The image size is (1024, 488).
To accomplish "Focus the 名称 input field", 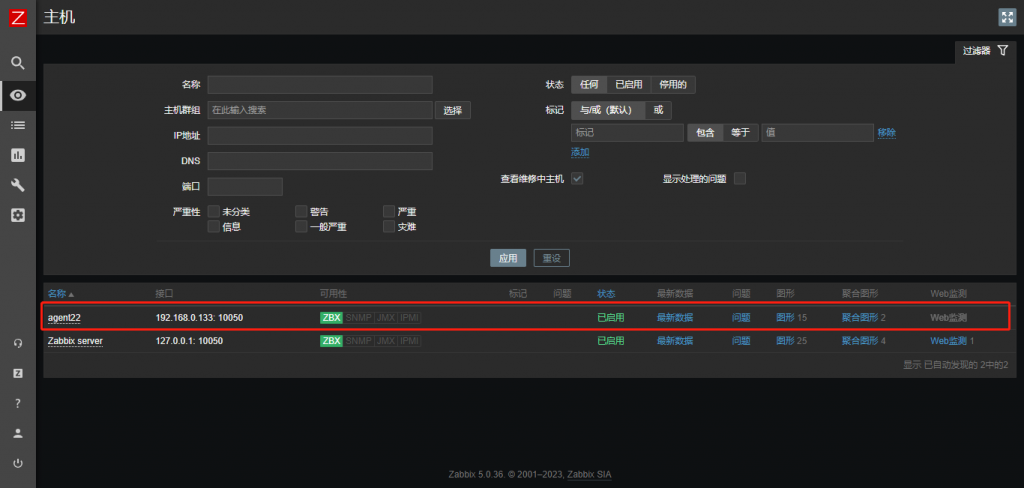I will (x=320, y=85).
